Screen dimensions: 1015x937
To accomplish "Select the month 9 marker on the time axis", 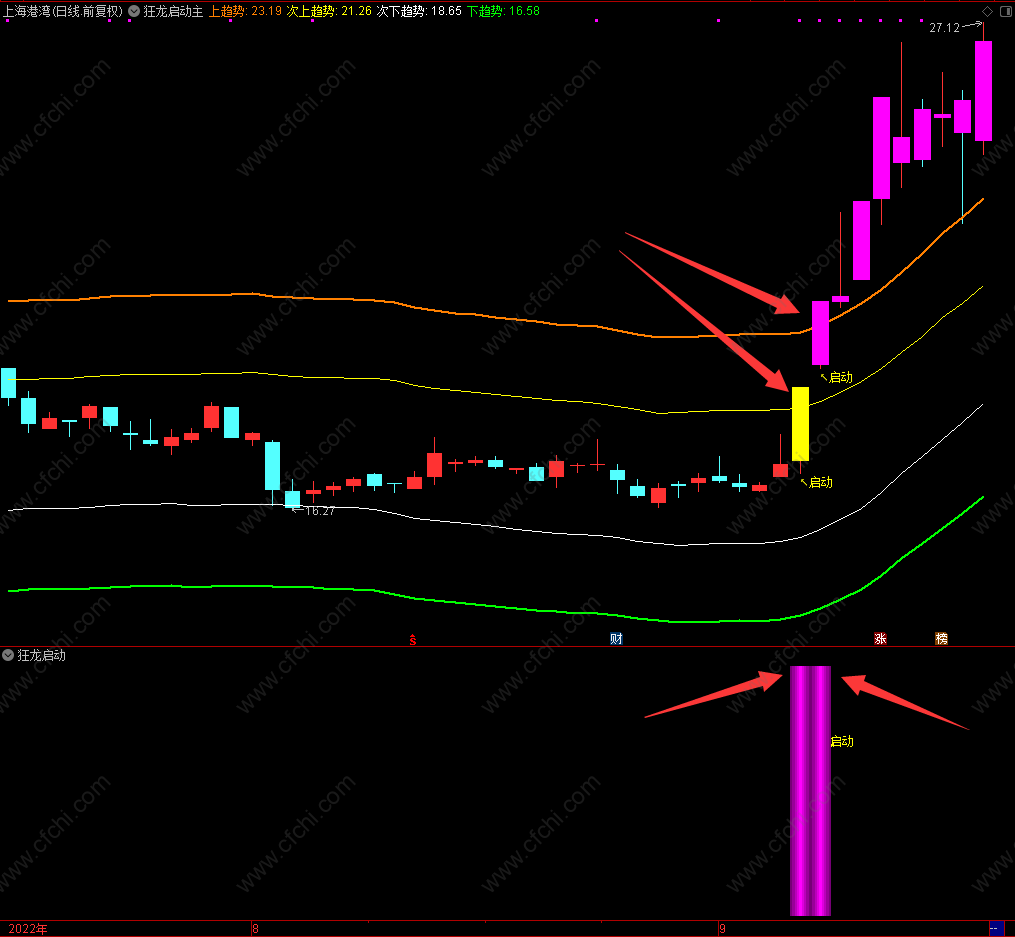I will point(722,929).
